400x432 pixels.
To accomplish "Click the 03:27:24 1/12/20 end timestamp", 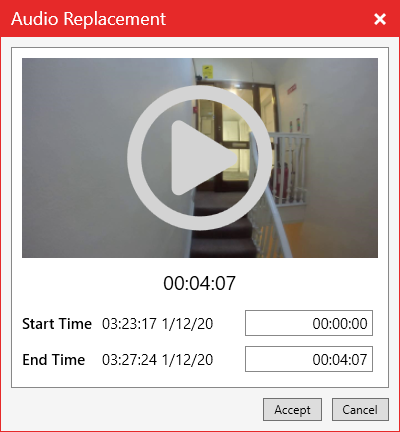I will (157, 360).
